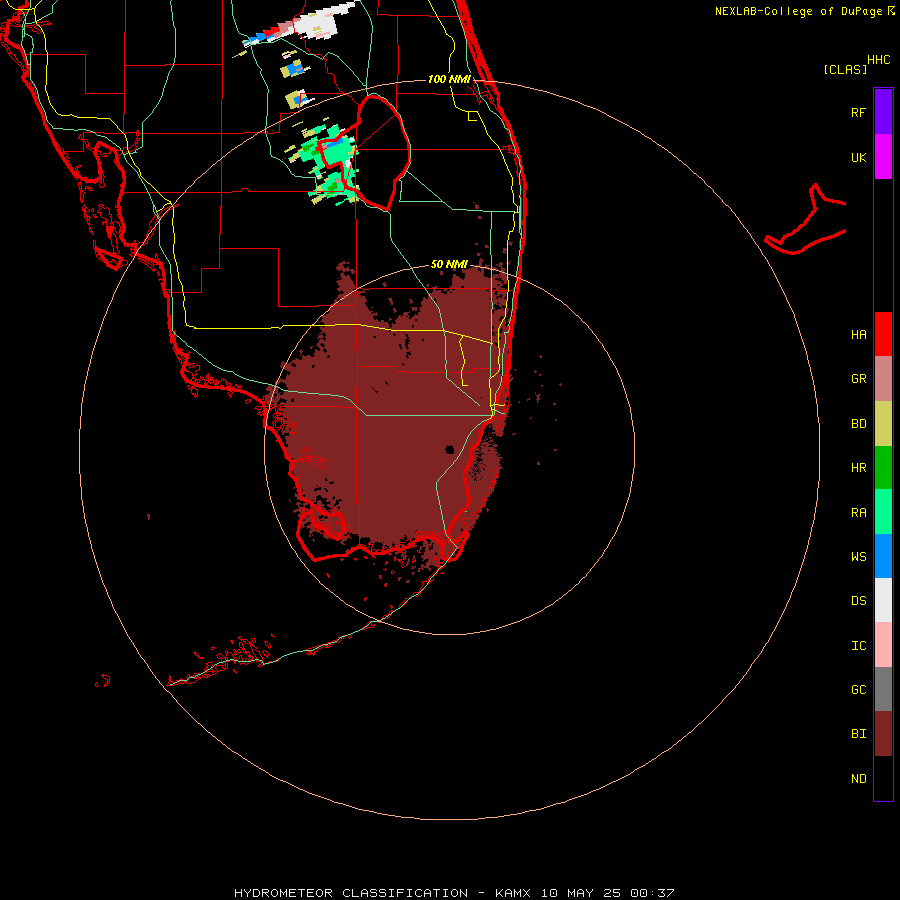Select the GC gray legend swatch
This screenshot has height=900, width=900.
click(883, 689)
